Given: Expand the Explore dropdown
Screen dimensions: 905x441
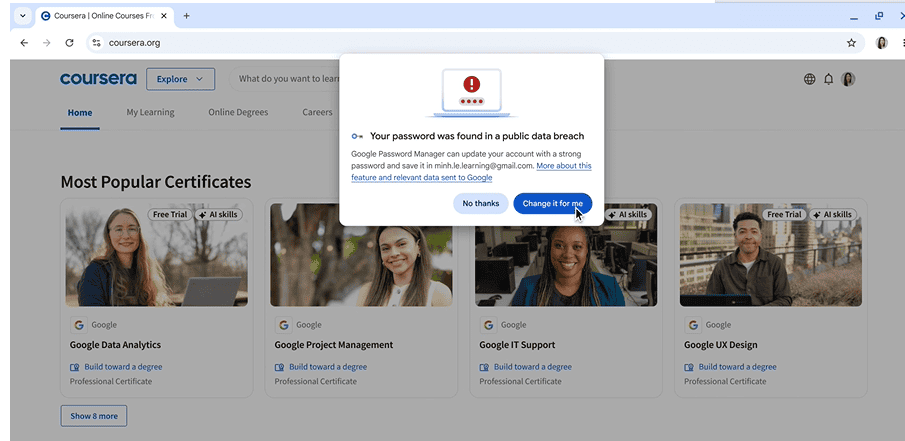Looking at the screenshot, I should click(x=180, y=79).
